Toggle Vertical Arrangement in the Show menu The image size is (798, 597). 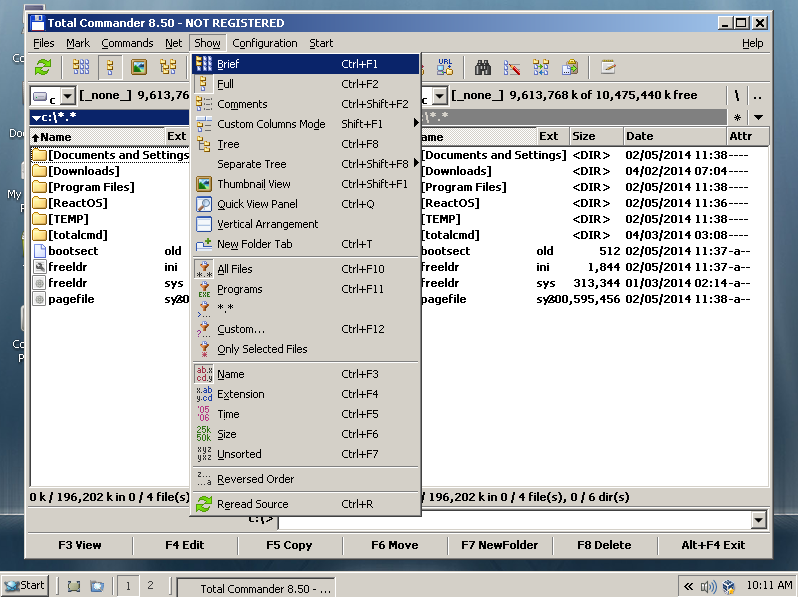click(x=306, y=224)
